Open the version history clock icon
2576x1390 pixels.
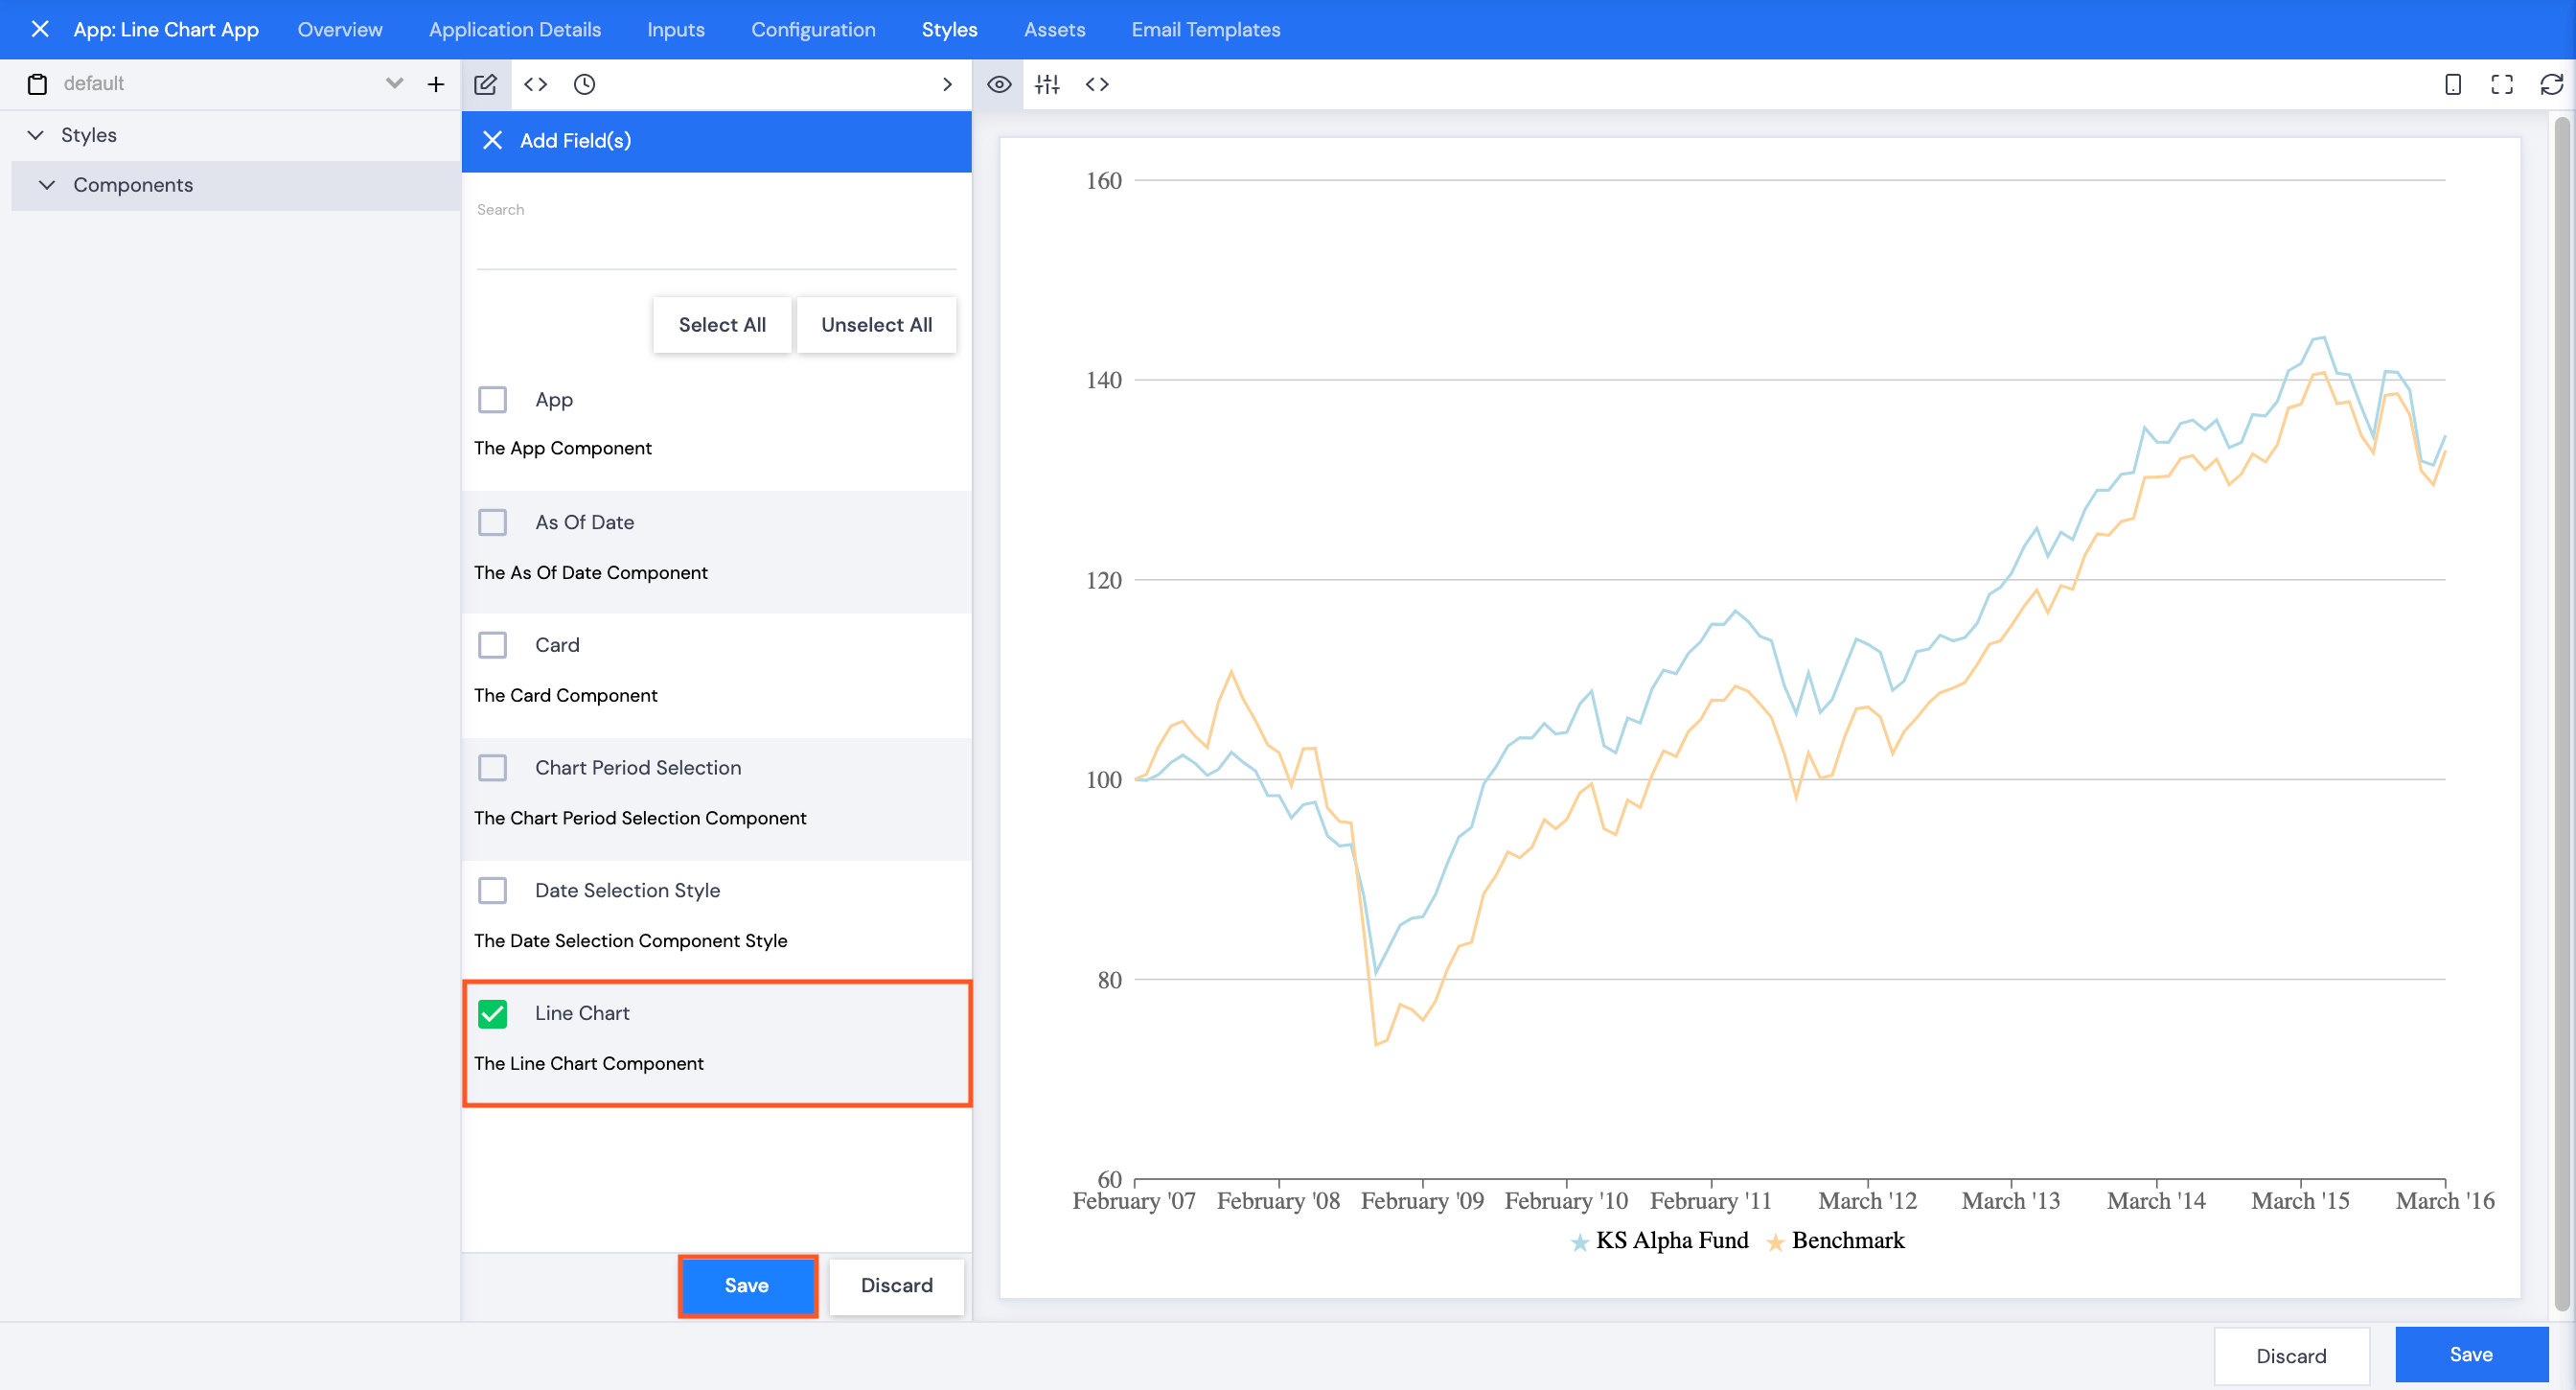585,84
